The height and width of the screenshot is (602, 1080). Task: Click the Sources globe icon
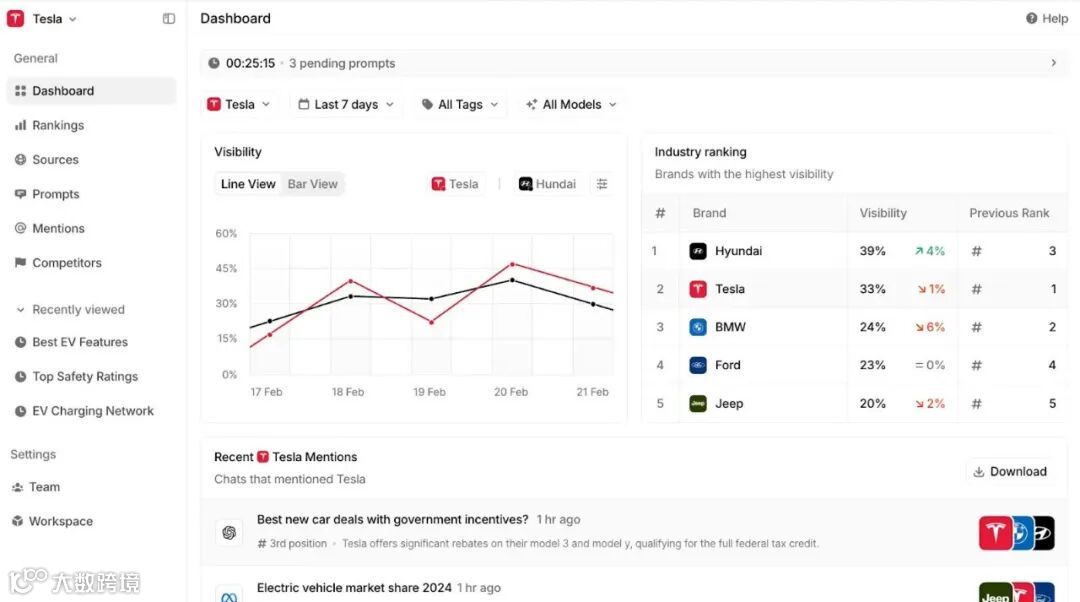click(20, 160)
